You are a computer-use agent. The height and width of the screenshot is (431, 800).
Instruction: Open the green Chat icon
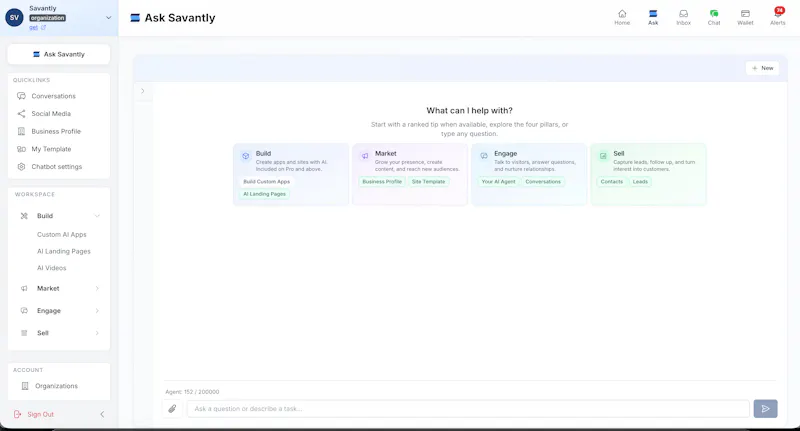click(x=714, y=14)
